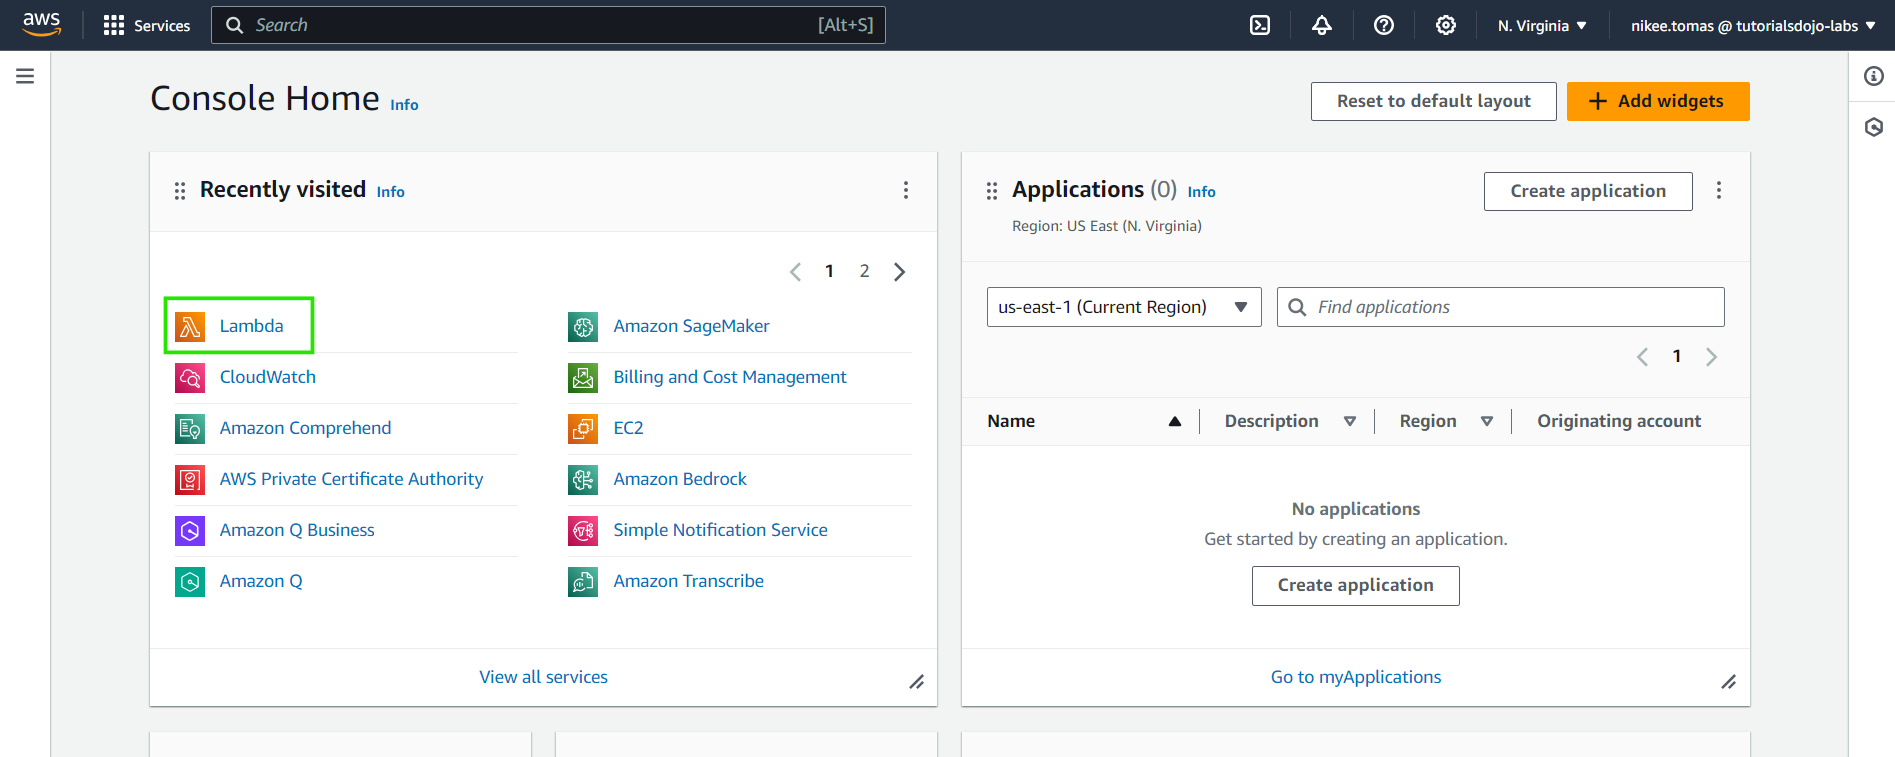Open the Services grid menu
This screenshot has width=1895, height=757.
(x=146, y=25)
